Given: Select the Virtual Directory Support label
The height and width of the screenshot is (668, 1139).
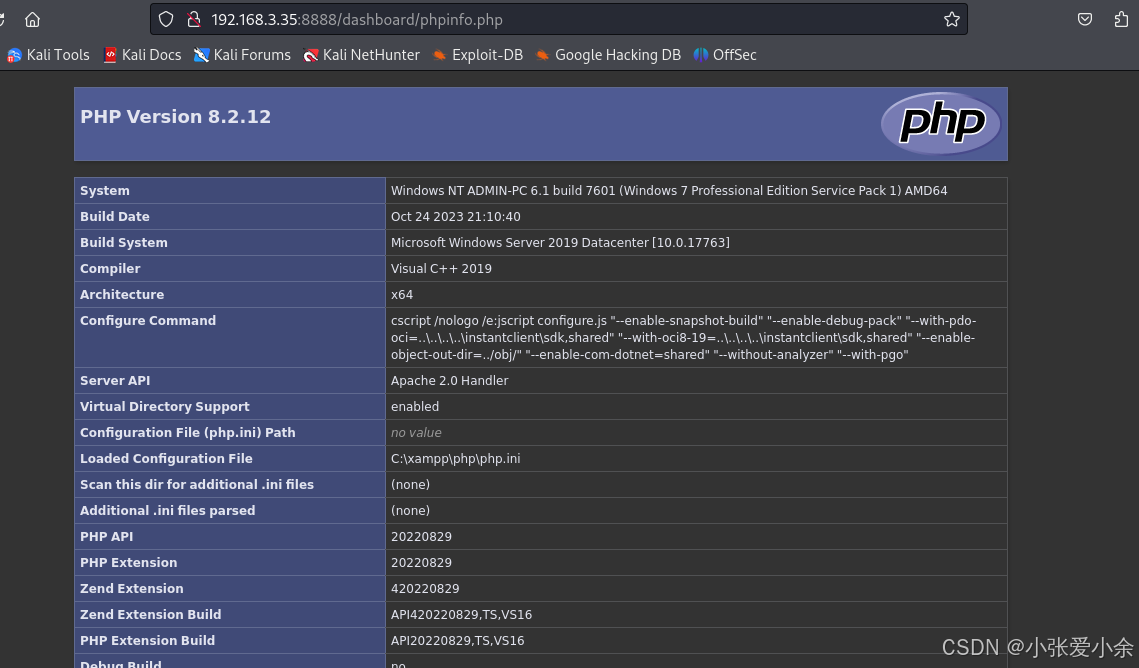Looking at the screenshot, I should (164, 407).
